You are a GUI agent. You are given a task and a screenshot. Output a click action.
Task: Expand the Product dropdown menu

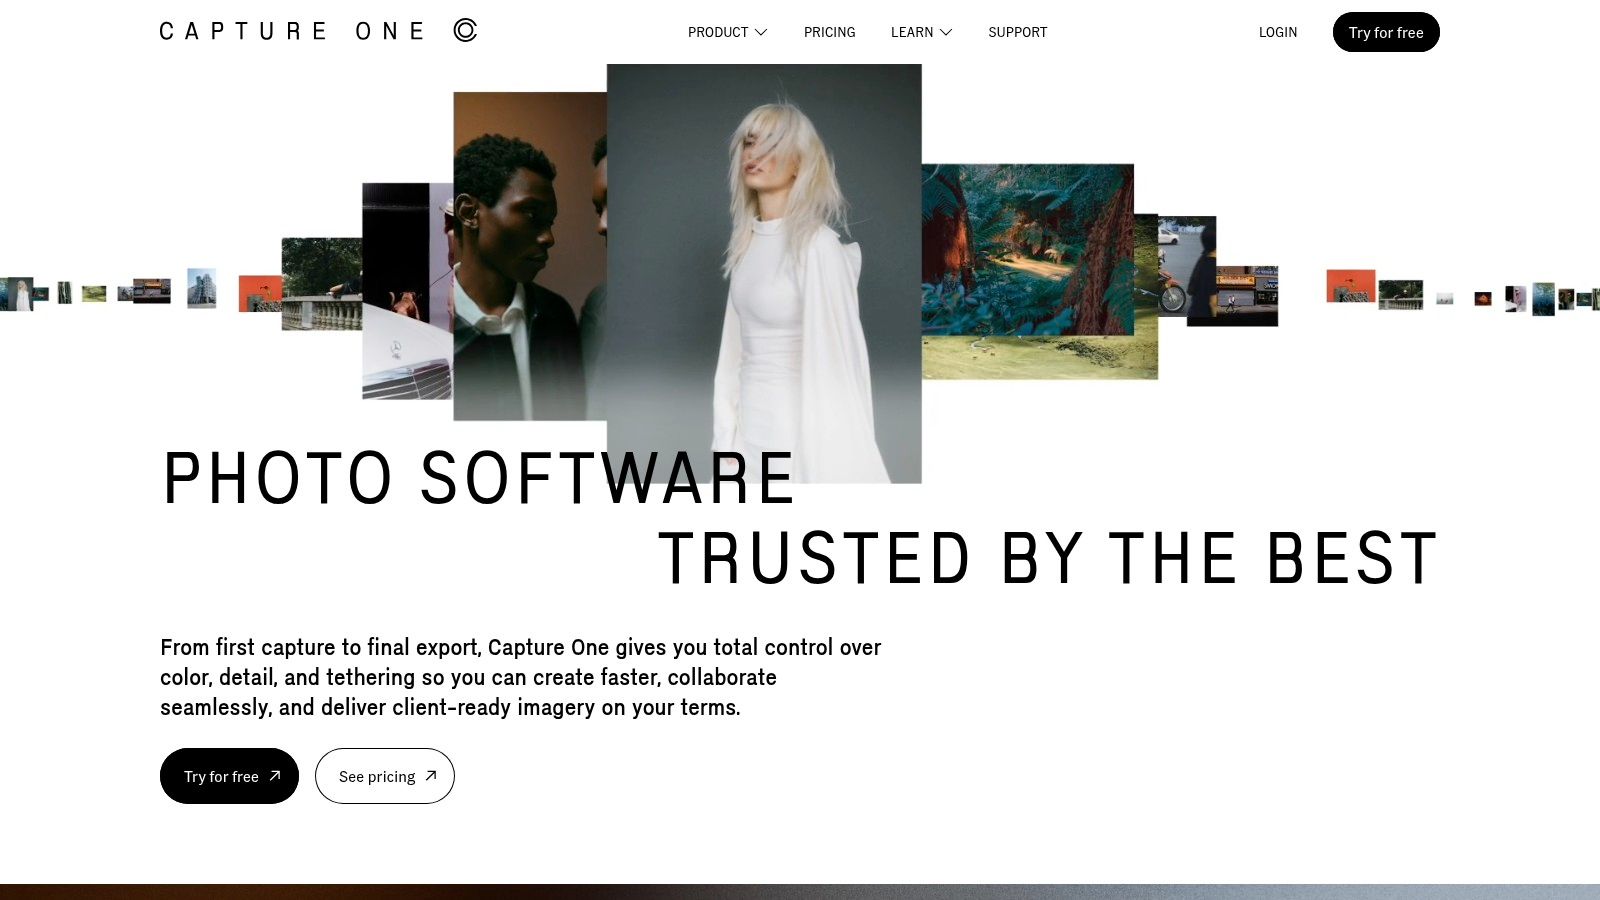(727, 32)
